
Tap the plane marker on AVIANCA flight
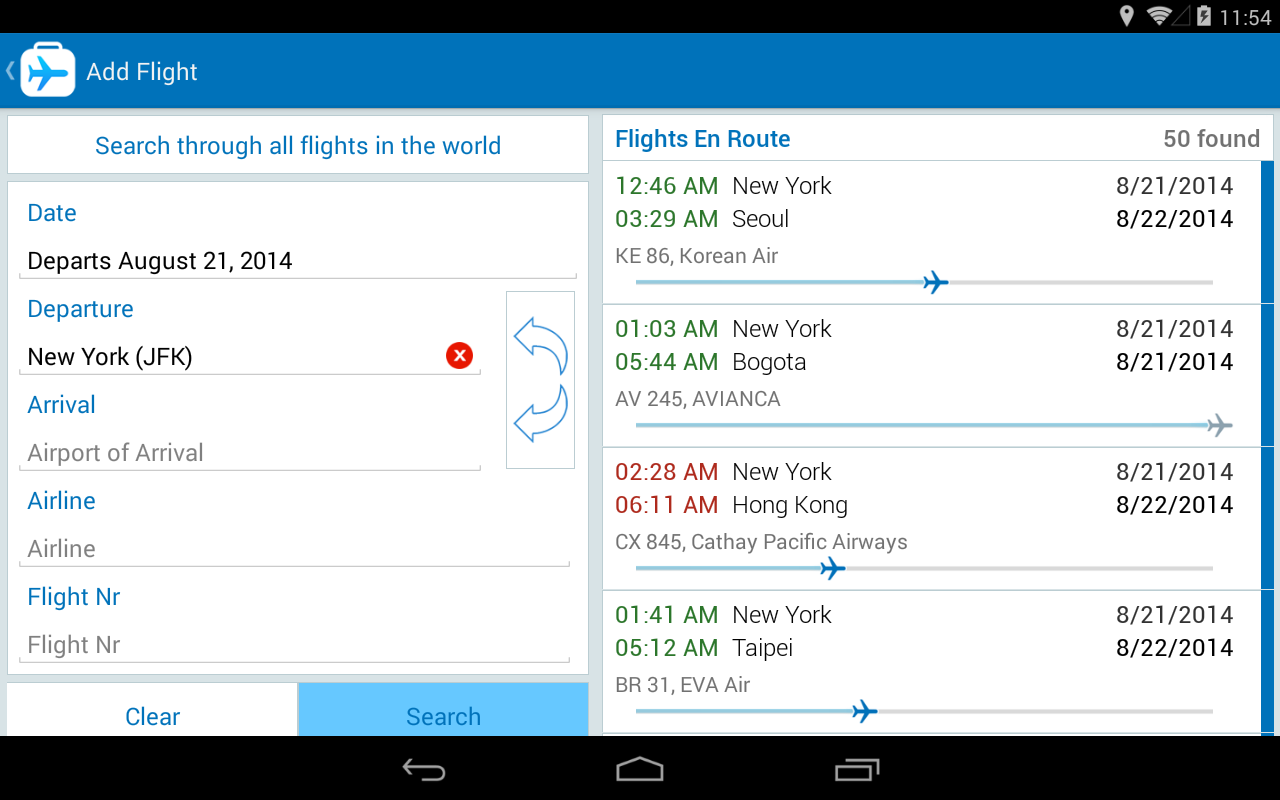click(x=1219, y=425)
